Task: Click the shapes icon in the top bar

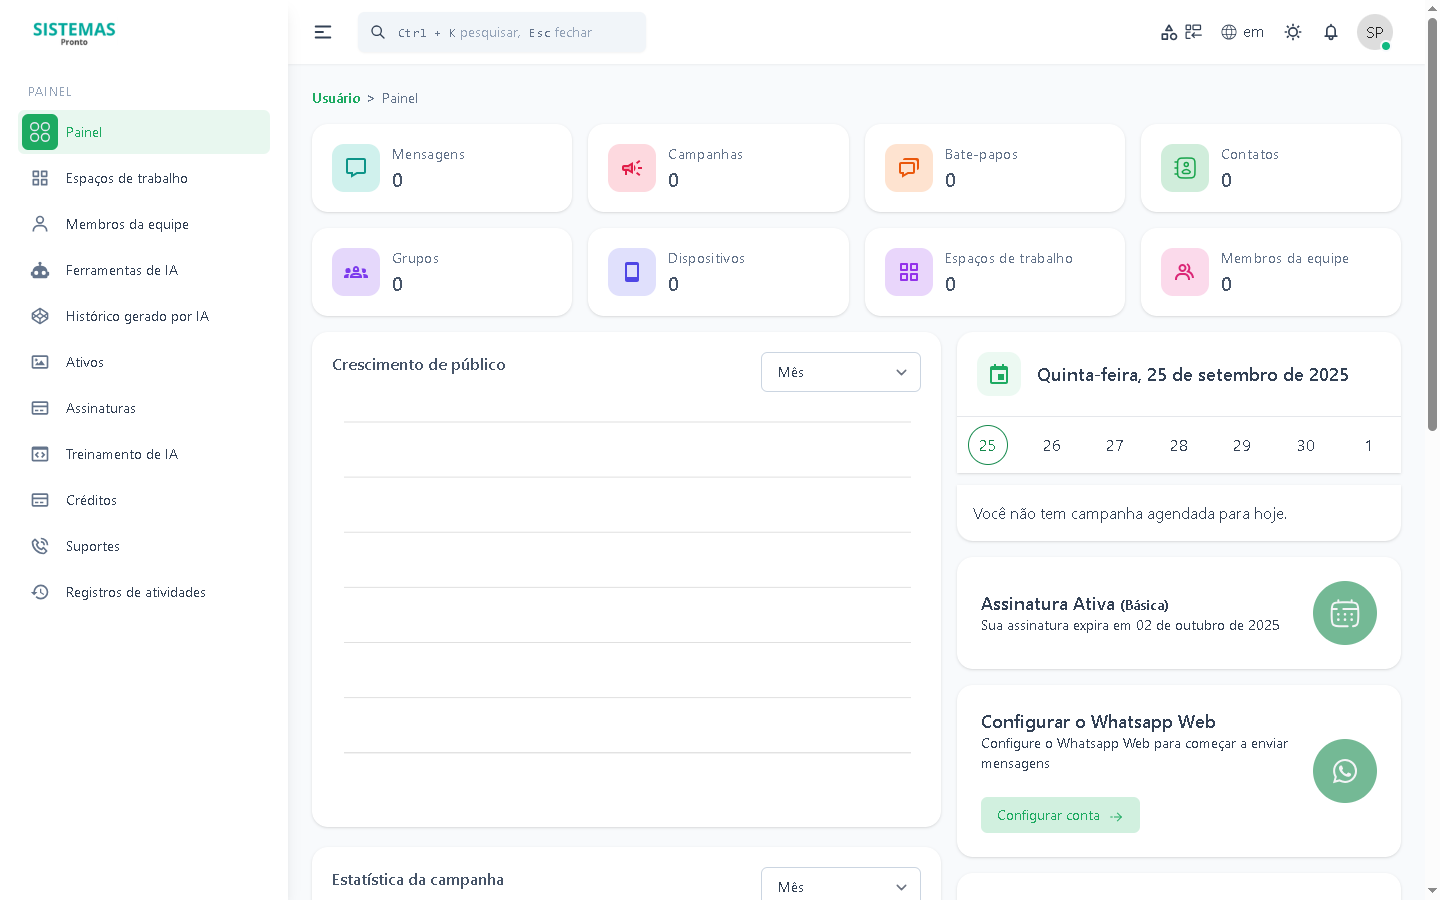Action: tap(1169, 32)
